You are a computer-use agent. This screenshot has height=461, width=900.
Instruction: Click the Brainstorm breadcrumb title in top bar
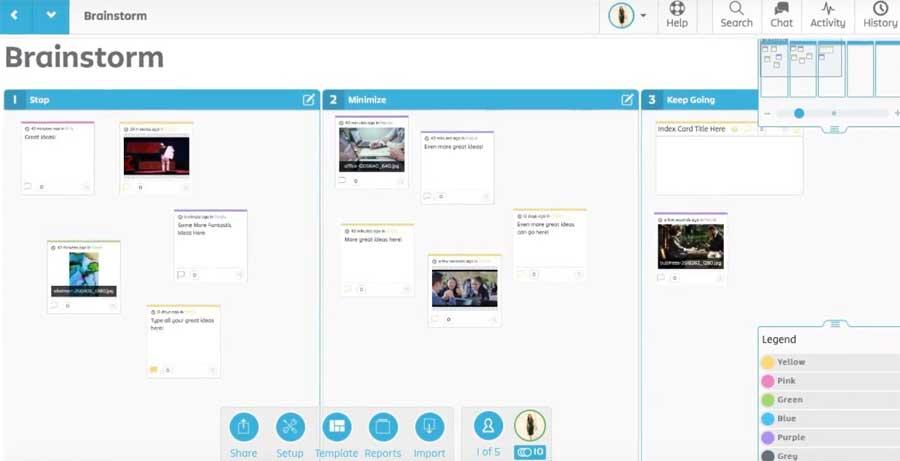tap(115, 16)
